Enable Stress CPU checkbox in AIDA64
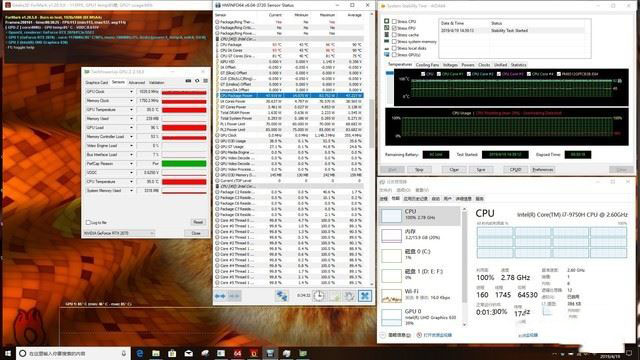This screenshot has height=360, width=640. [394, 21]
